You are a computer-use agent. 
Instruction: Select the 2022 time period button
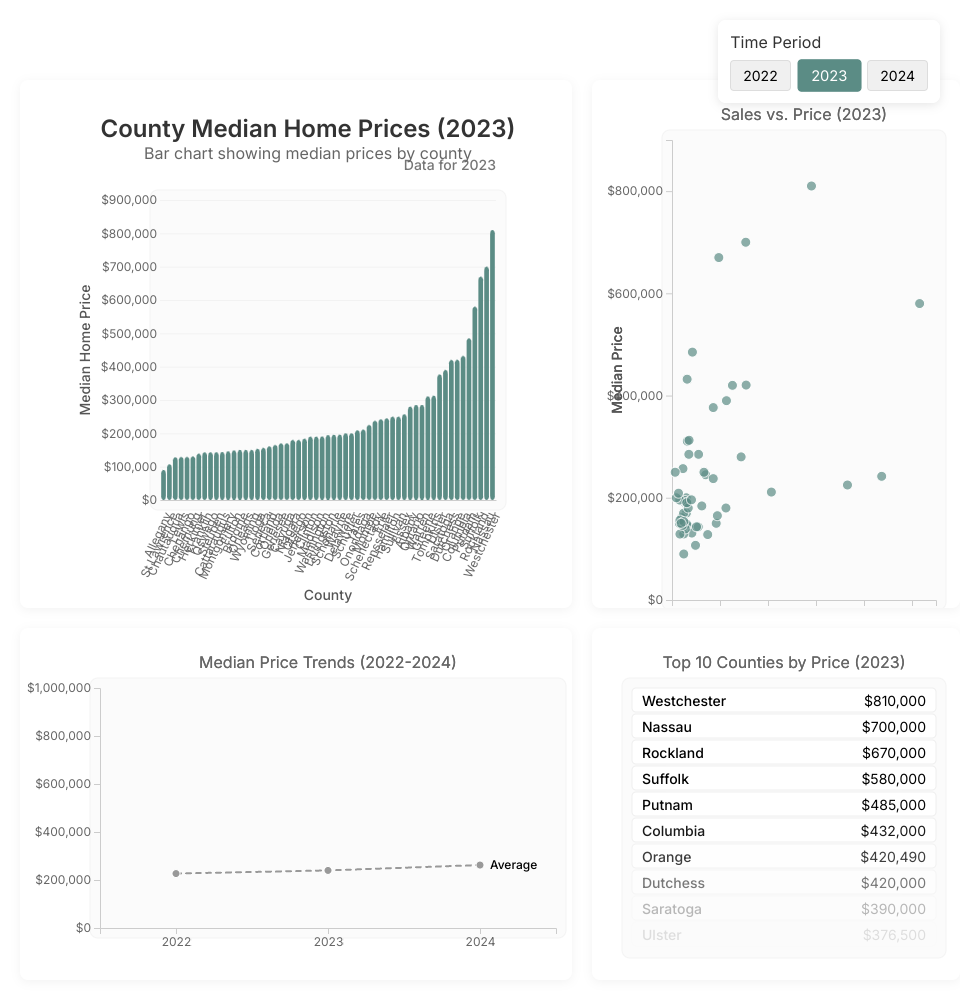coord(760,76)
